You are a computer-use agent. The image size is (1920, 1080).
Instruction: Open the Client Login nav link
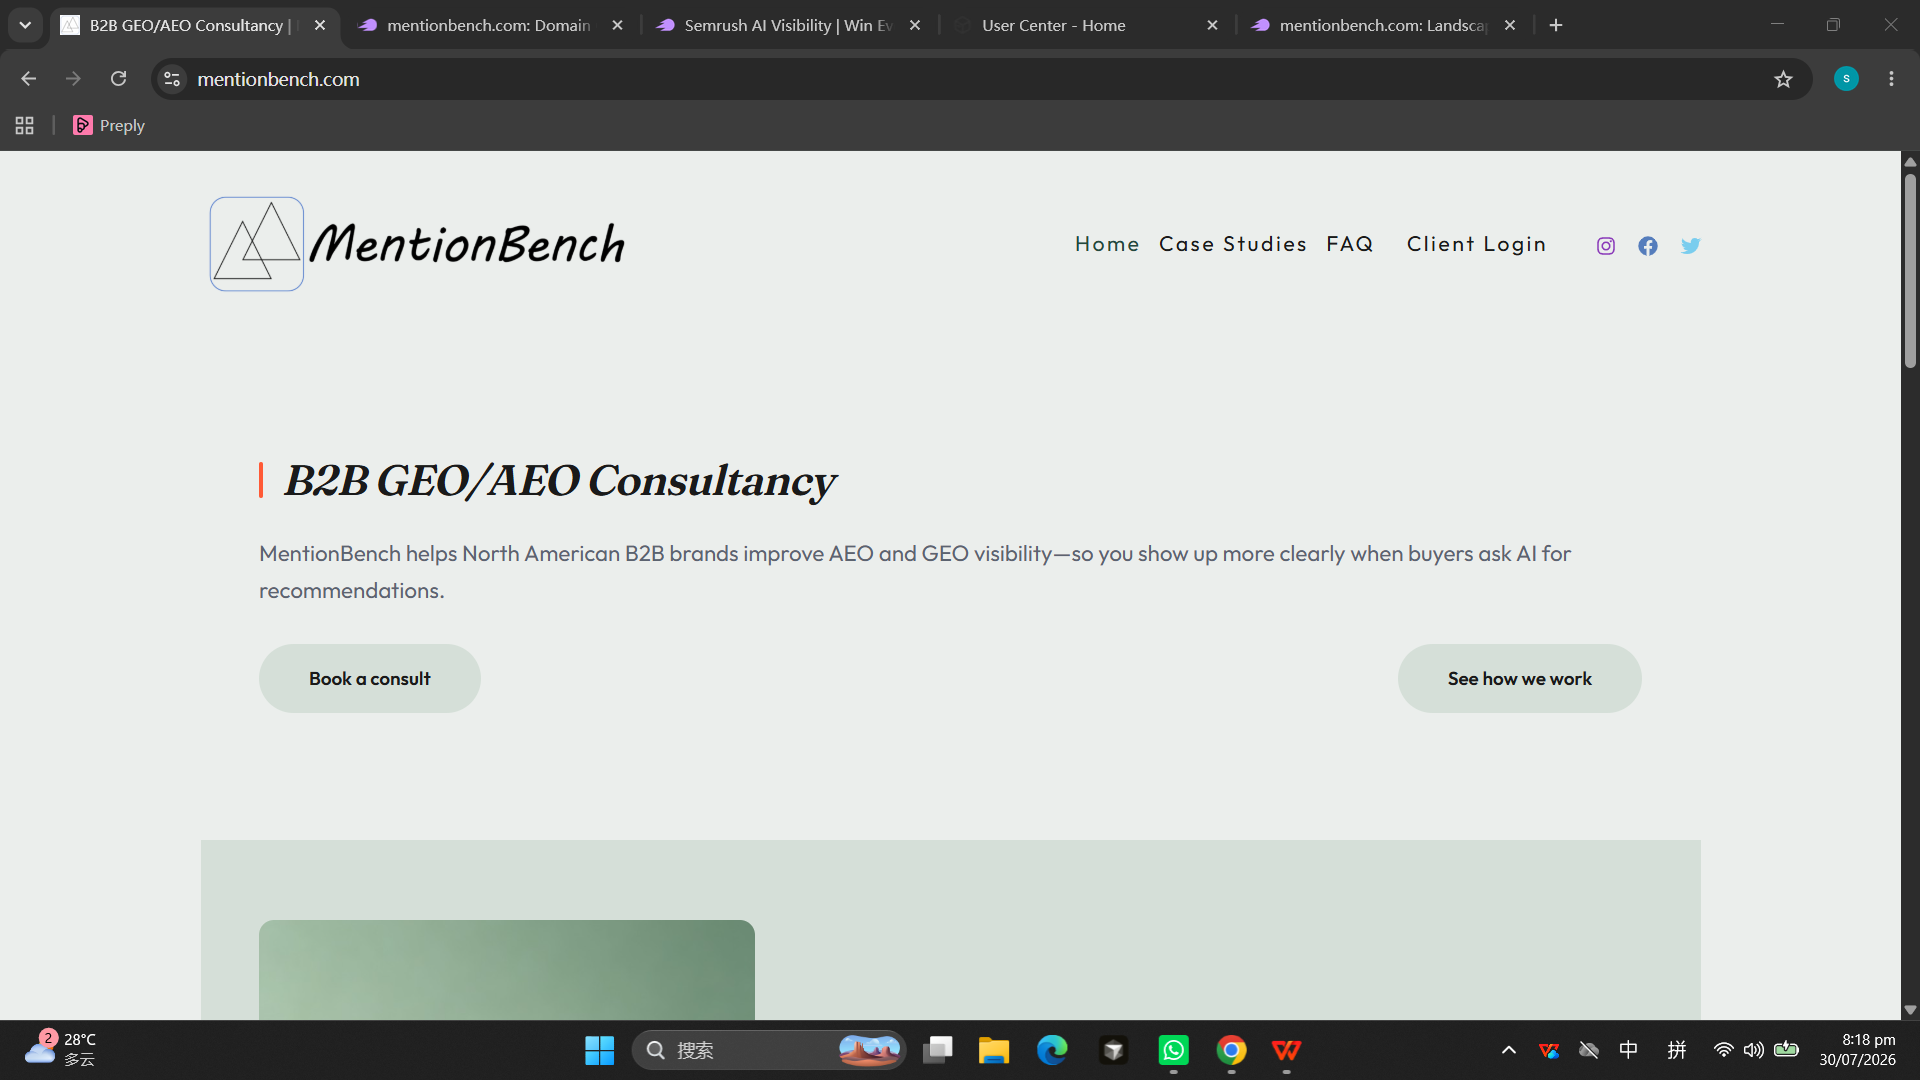coord(1476,244)
